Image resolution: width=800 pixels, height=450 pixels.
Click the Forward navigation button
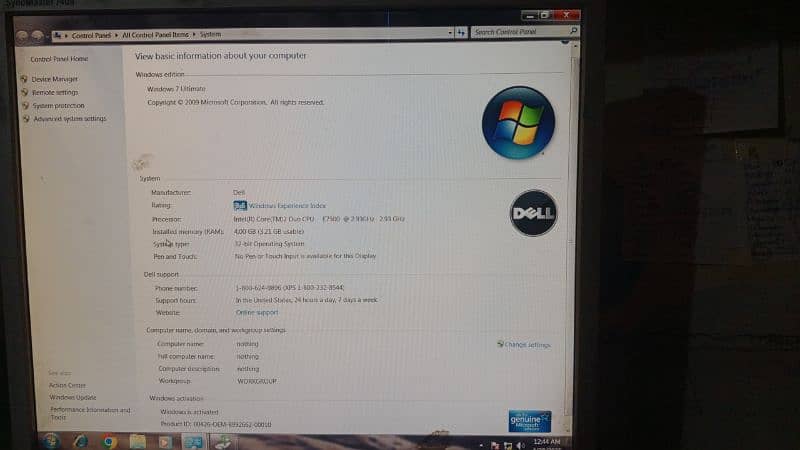pos(38,36)
